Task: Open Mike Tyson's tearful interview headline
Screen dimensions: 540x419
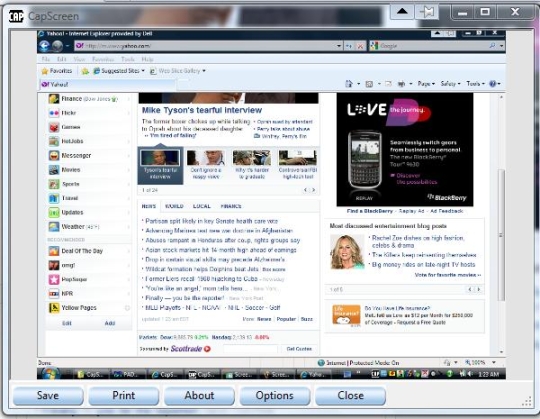Action: tap(202, 110)
